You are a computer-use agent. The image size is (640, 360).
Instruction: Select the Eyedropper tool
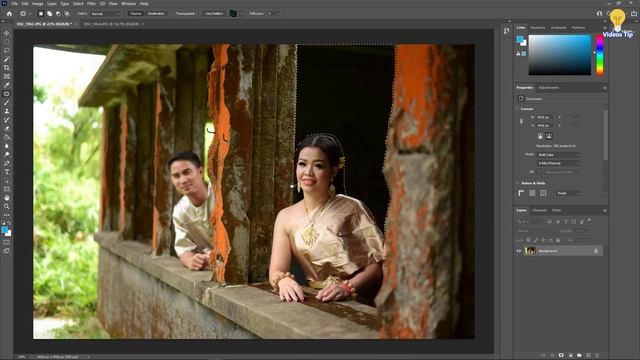tap(7, 85)
